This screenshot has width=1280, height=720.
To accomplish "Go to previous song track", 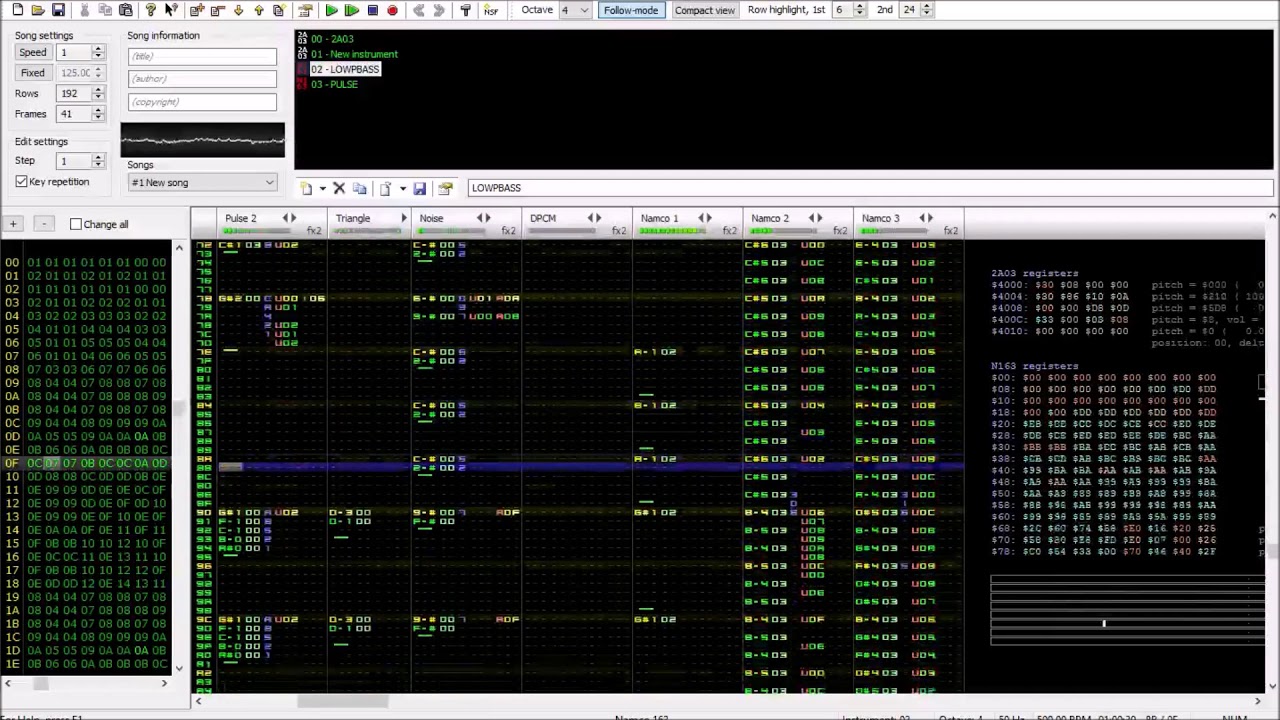I will click(x=418, y=10).
